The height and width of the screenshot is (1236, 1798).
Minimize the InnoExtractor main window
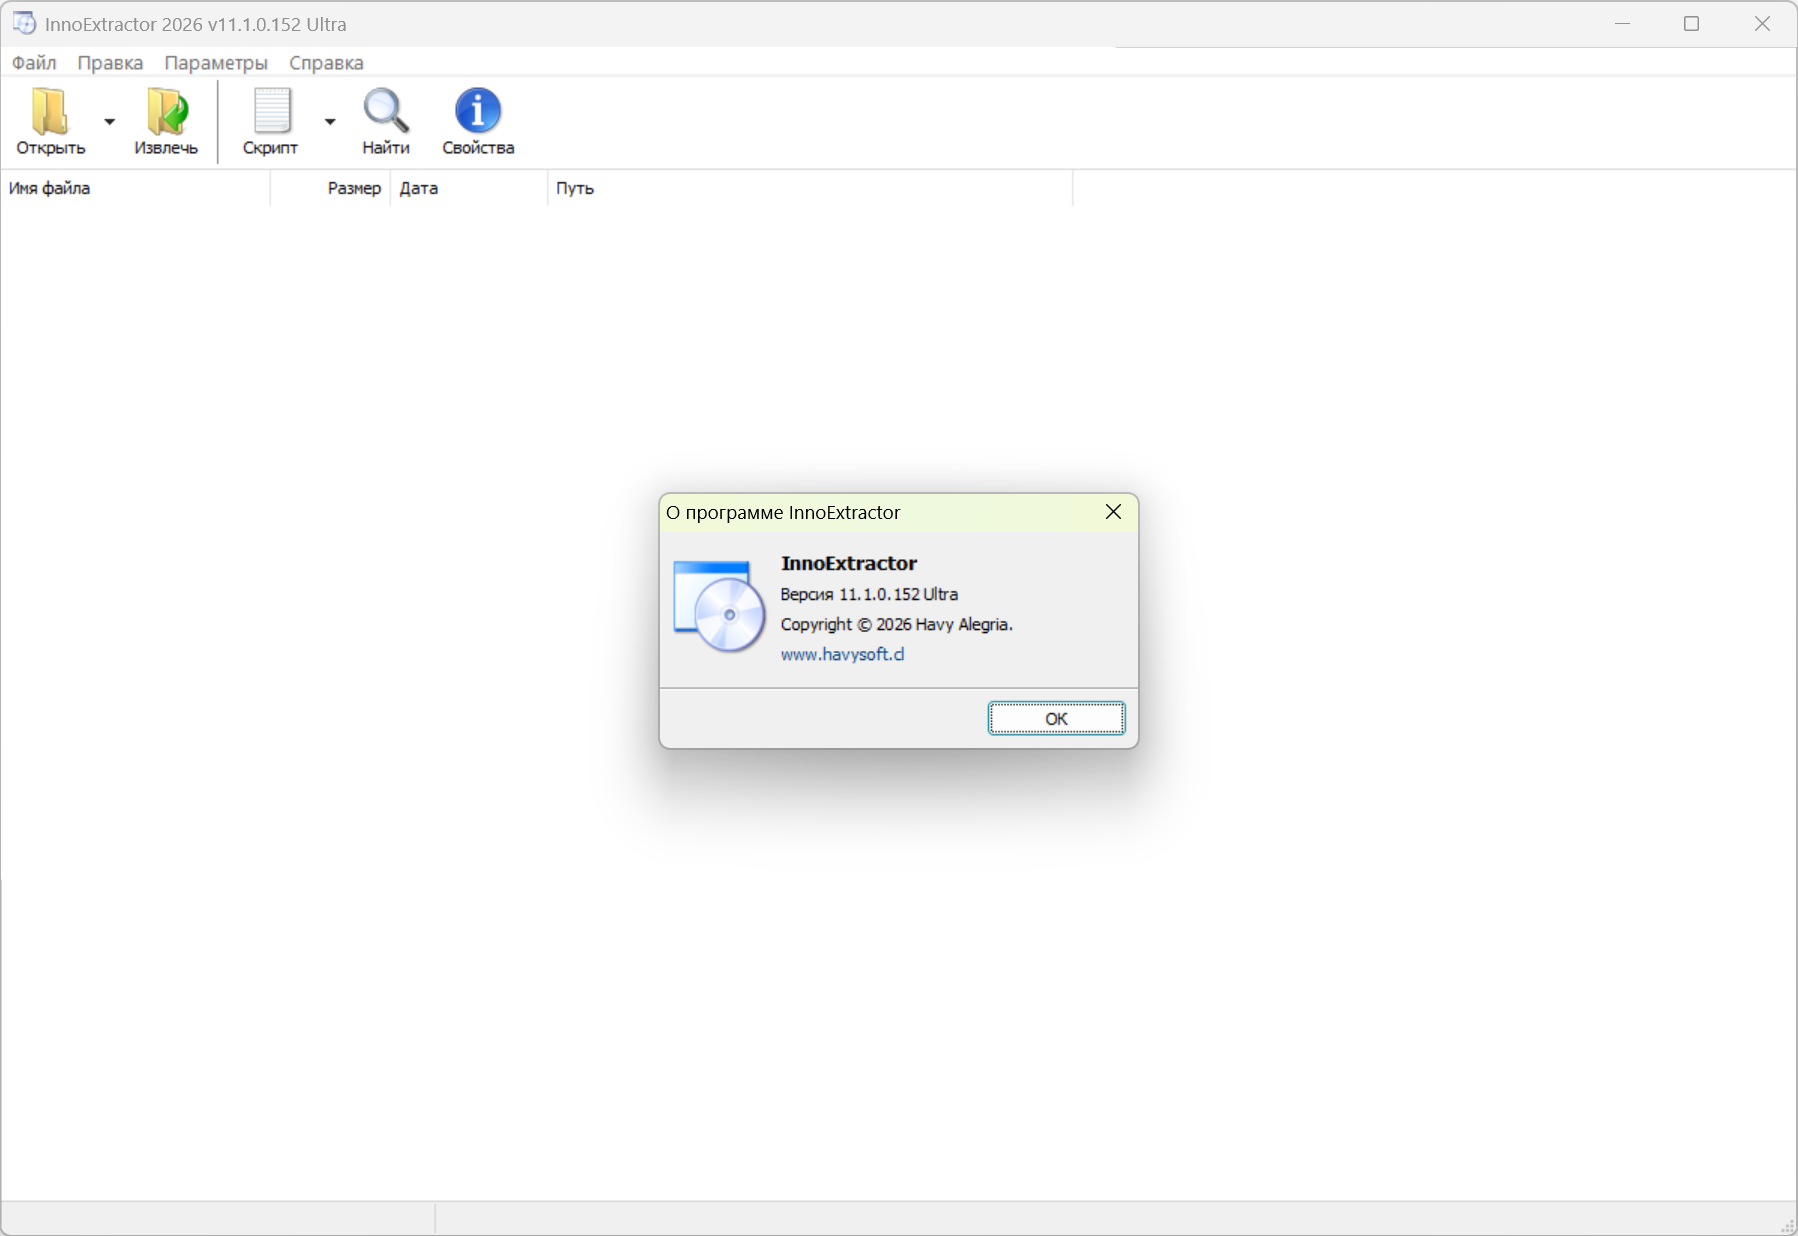click(1622, 23)
